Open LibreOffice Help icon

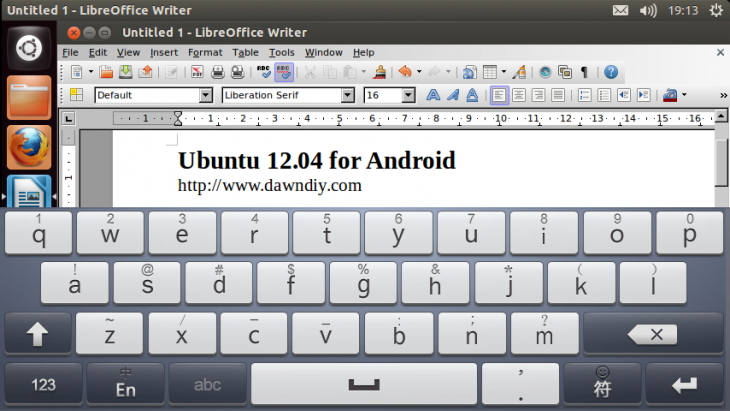point(611,72)
